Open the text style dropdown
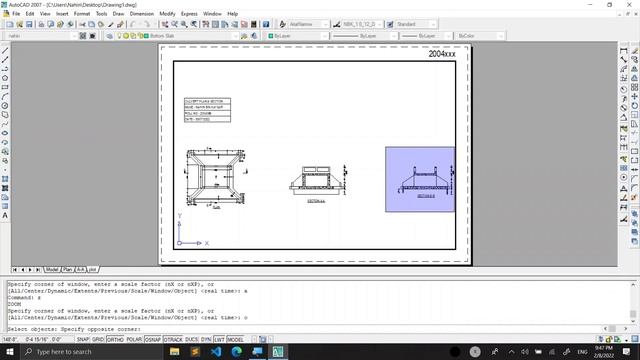This screenshot has width=640, height=360. [x=309, y=24]
